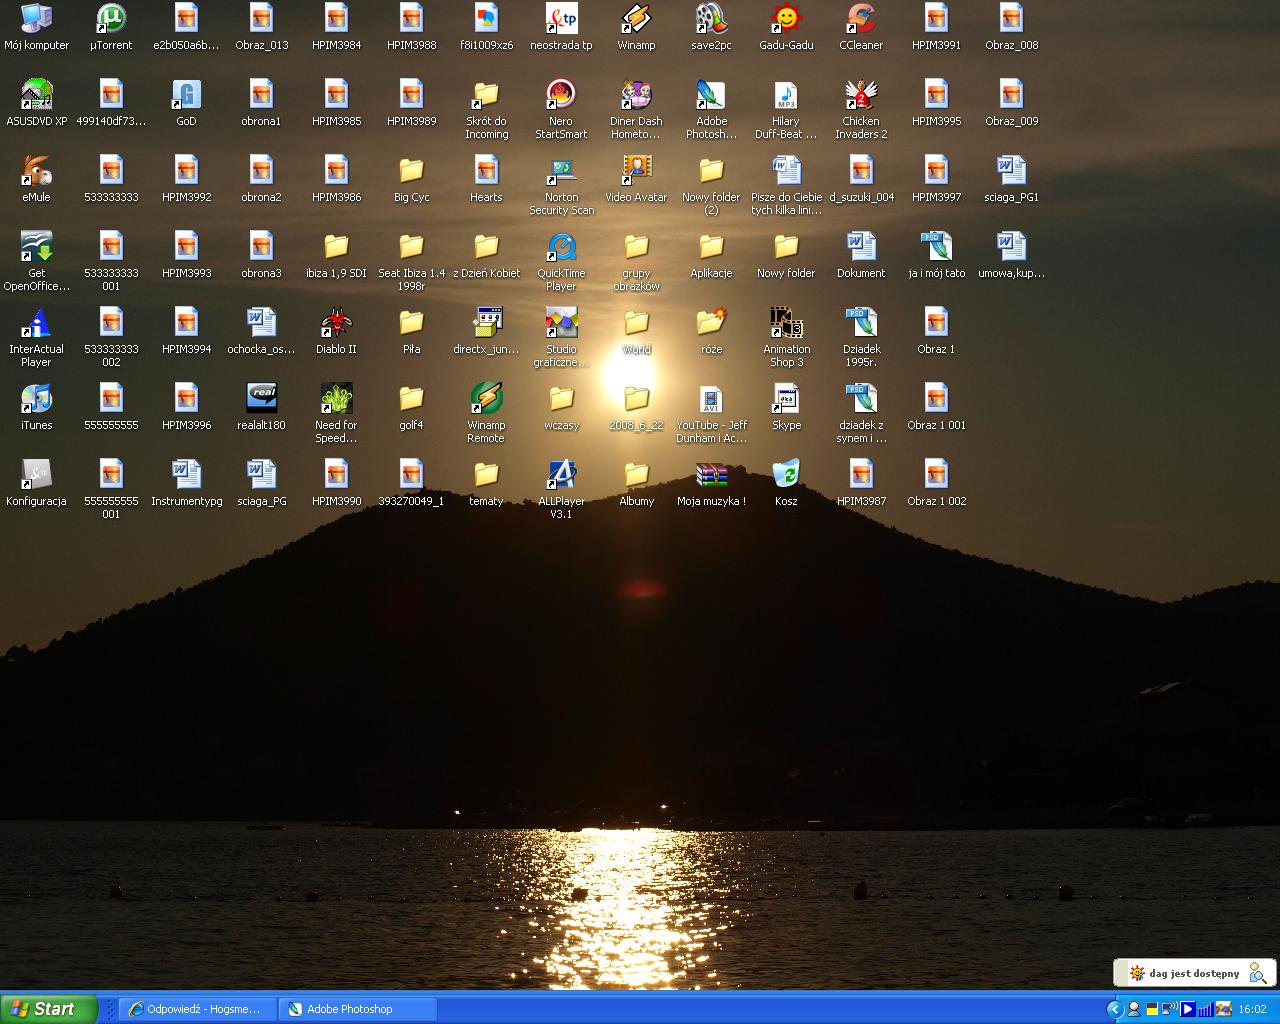Open the z Dzień Kobiet folder

[486, 255]
